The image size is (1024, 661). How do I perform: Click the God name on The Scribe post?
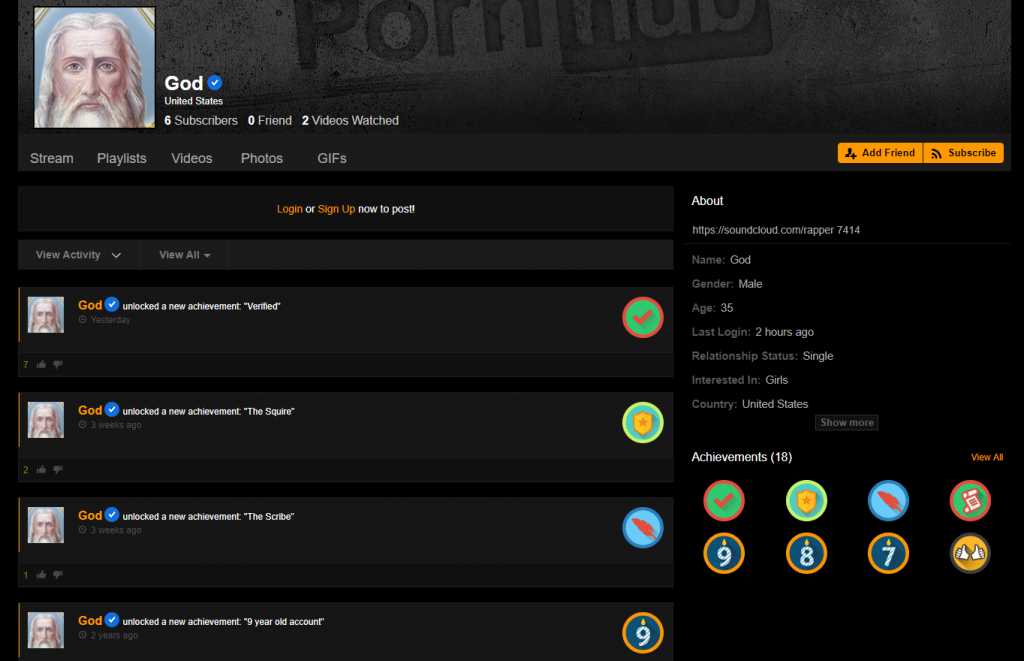tap(90, 515)
